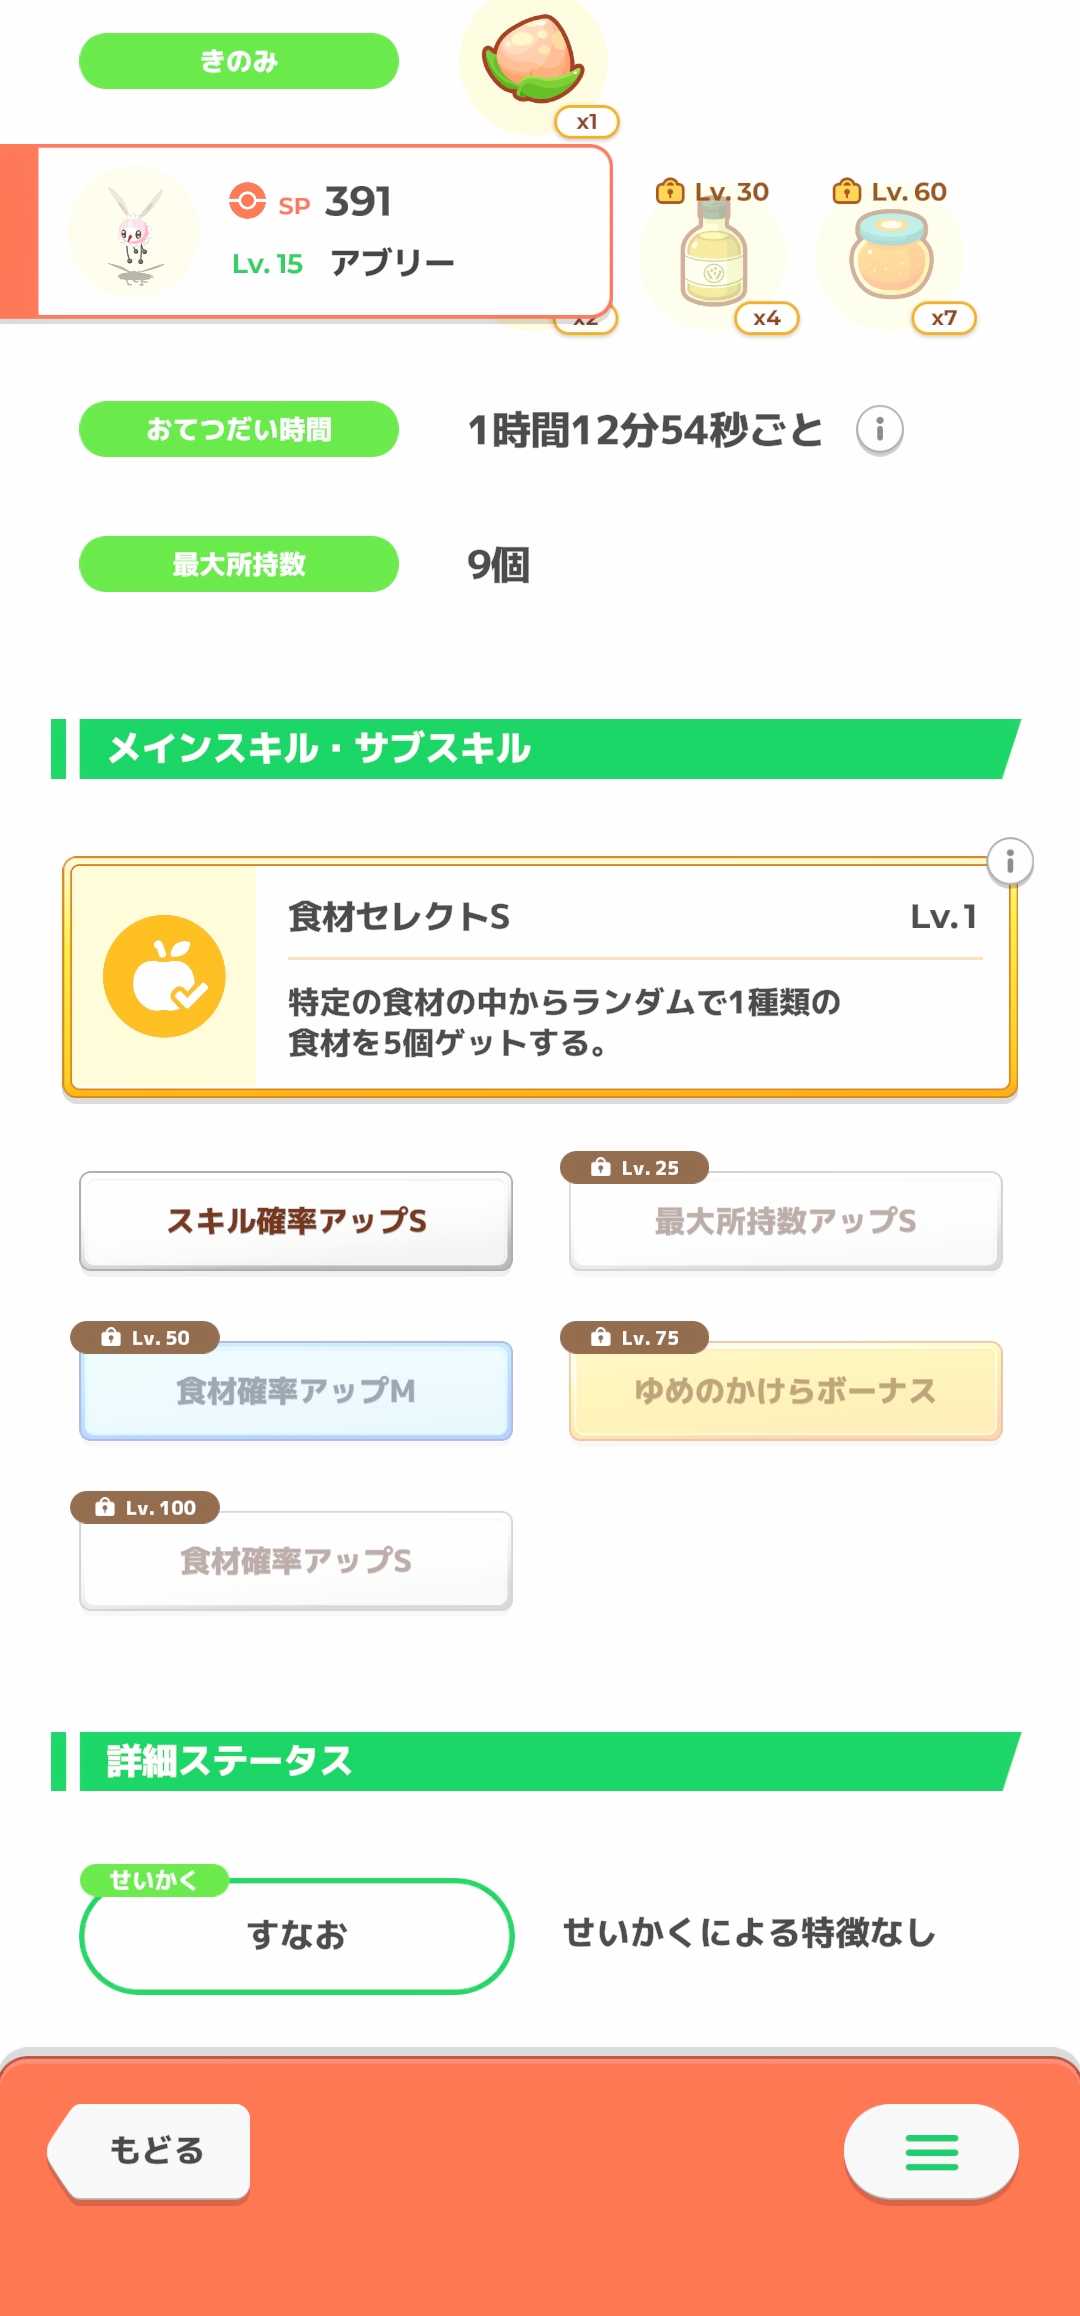This screenshot has height=2316, width=1080.
Task: Tap the locked 食材確率アップM sub skill
Action: pos(296,1391)
